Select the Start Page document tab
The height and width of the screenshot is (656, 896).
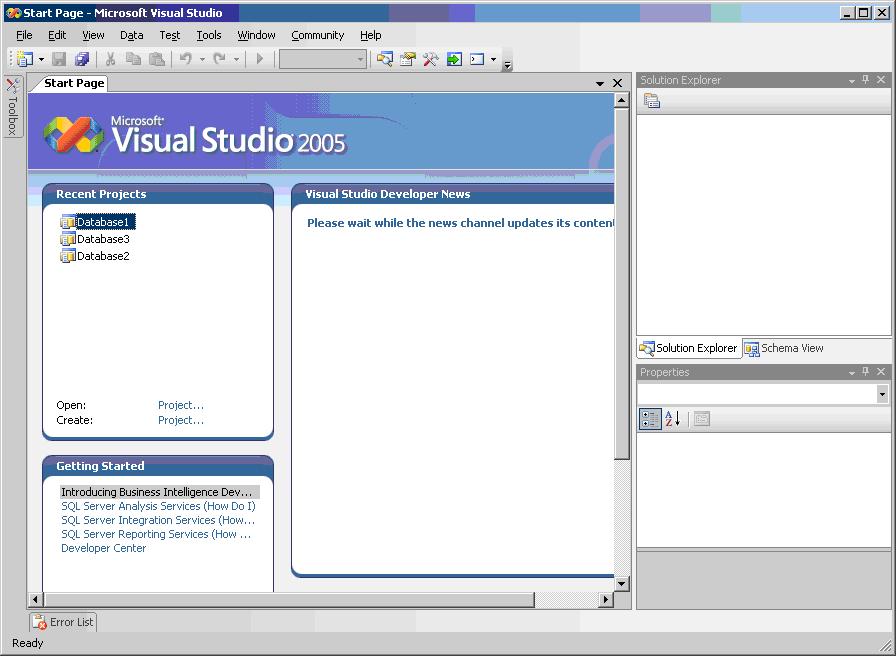point(74,83)
